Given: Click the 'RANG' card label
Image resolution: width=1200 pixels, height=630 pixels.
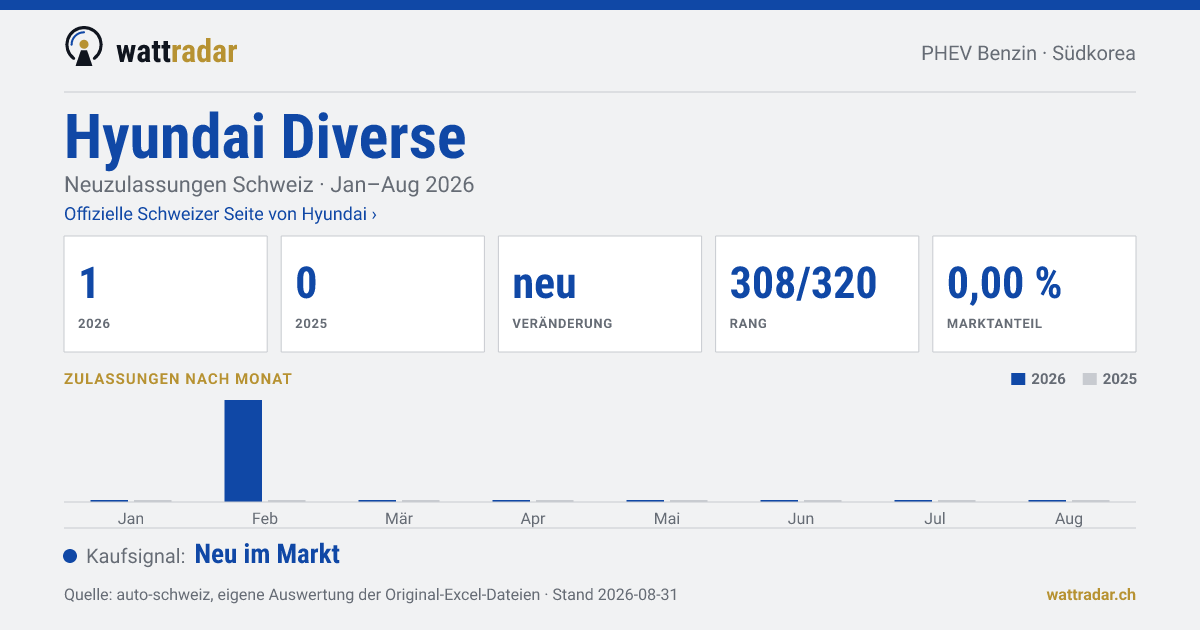Looking at the screenshot, I should point(748,324).
